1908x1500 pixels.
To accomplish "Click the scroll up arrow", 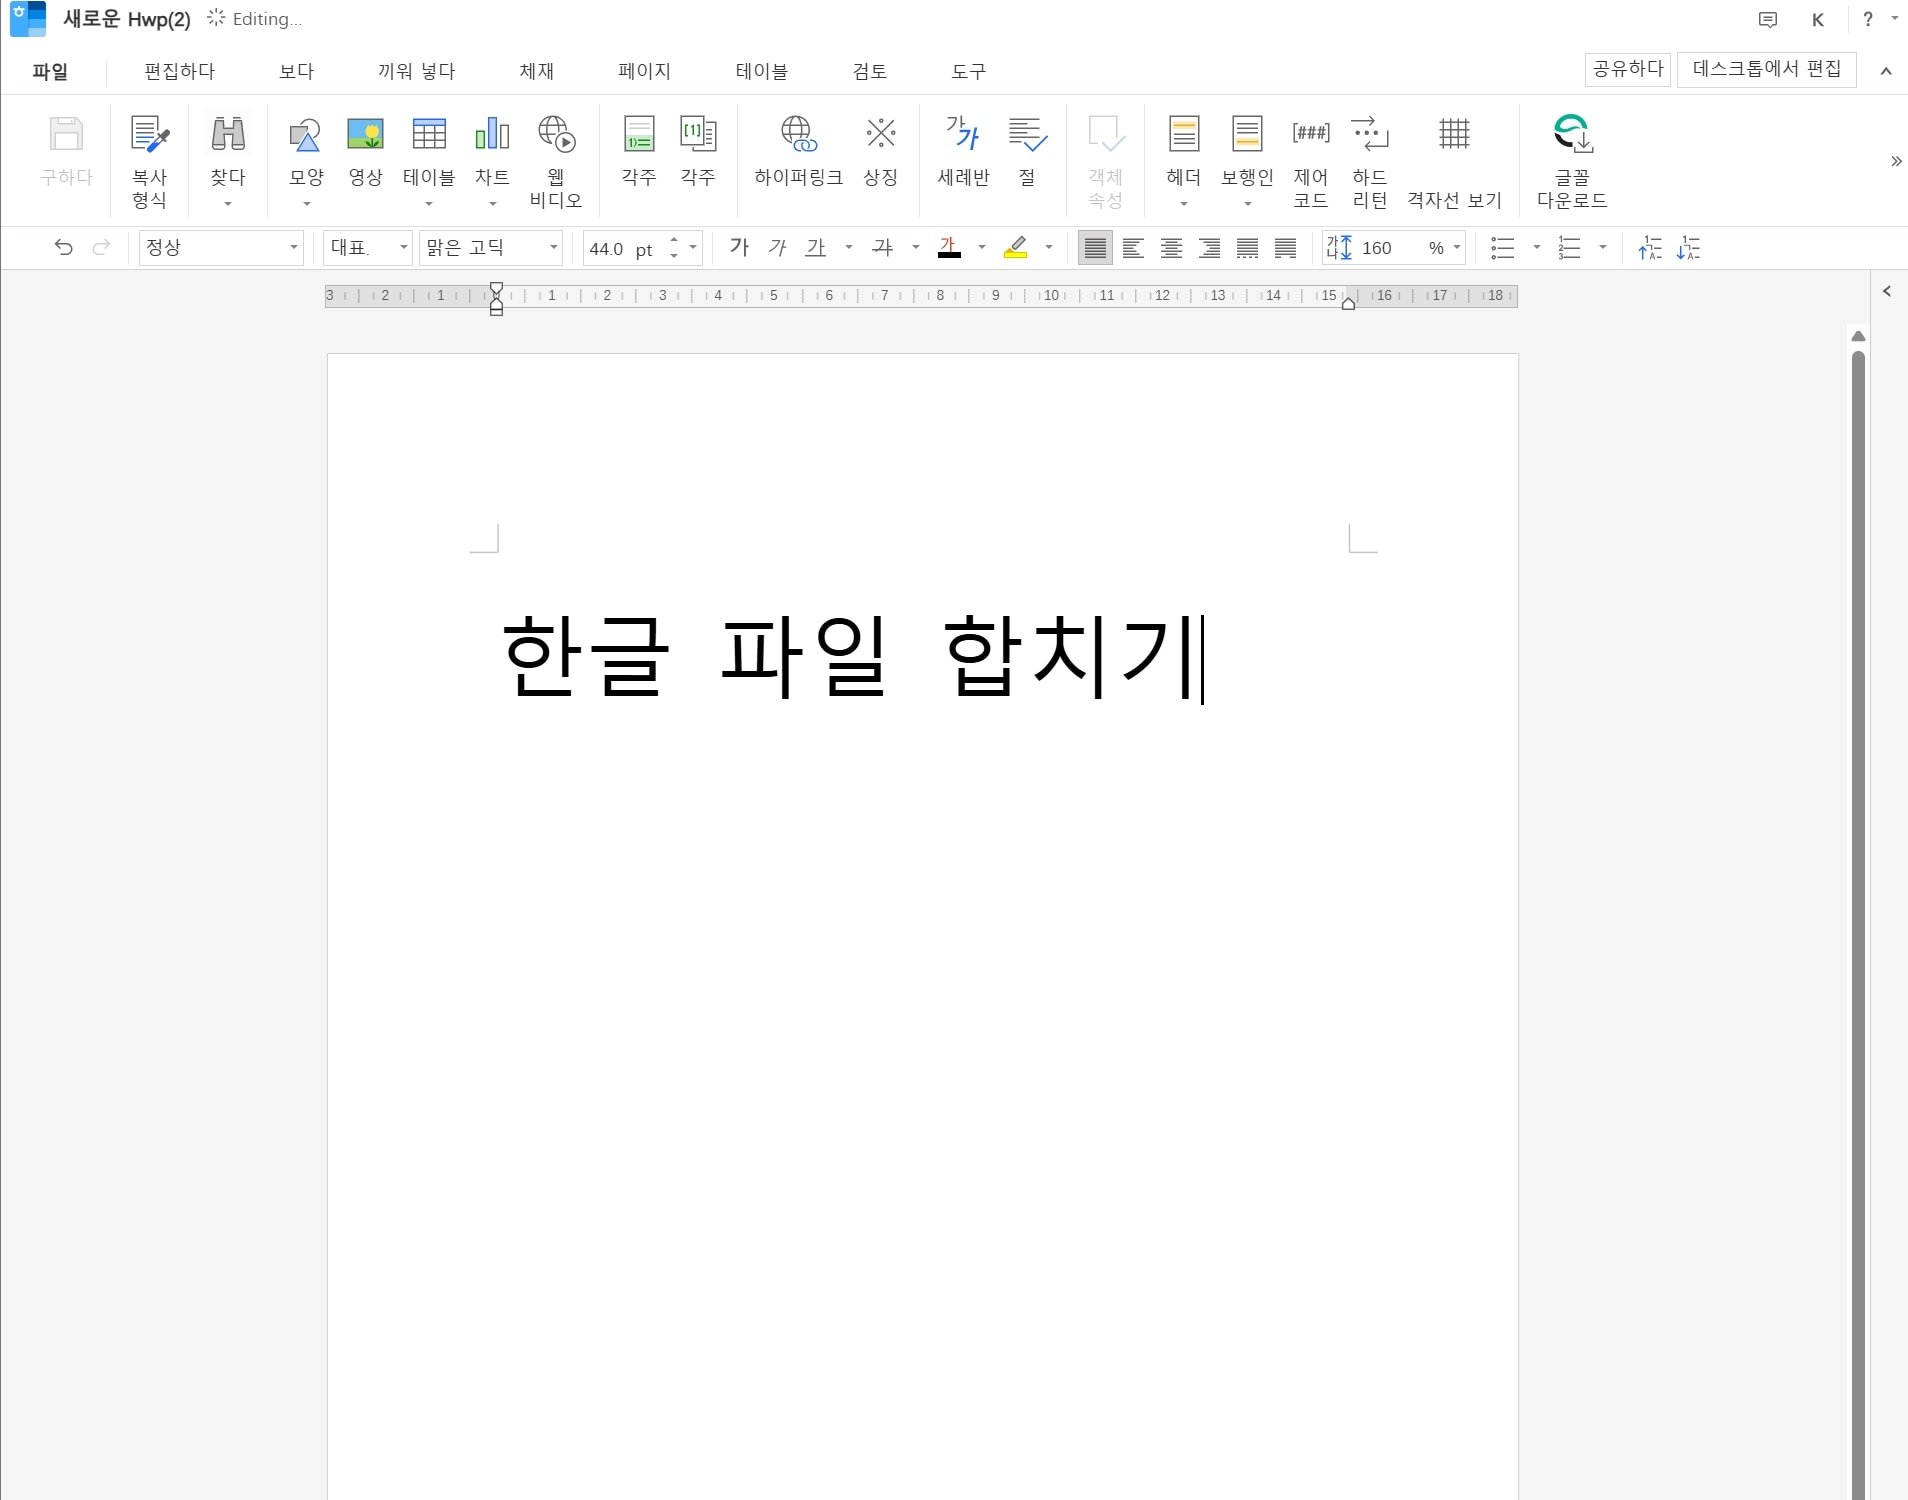I will pos(1858,336).
